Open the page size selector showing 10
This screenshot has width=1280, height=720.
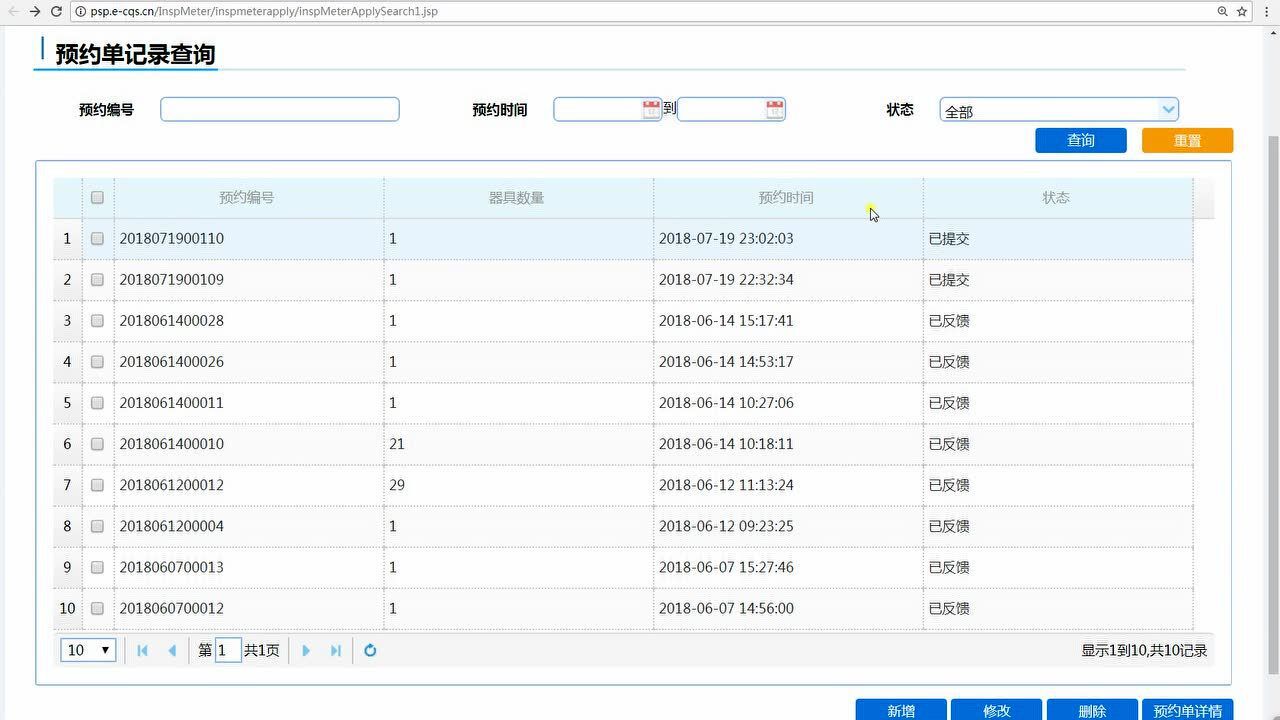(88, 650)
